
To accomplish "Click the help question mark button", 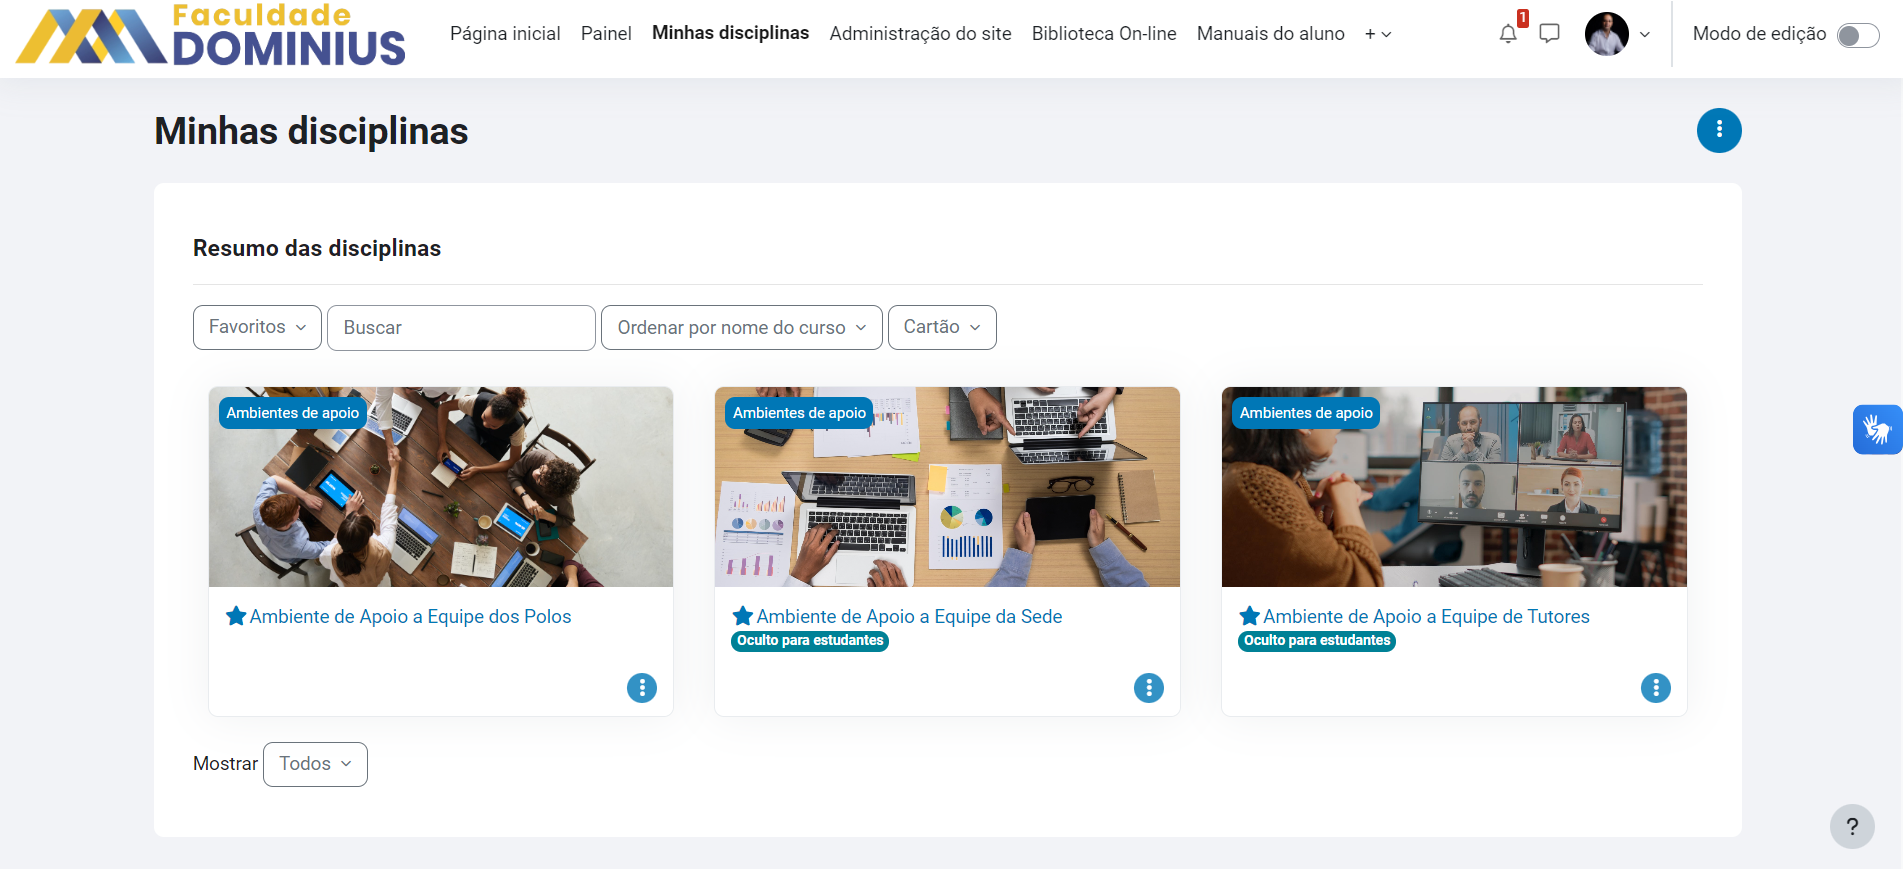I will click(x=1852, y=827).
